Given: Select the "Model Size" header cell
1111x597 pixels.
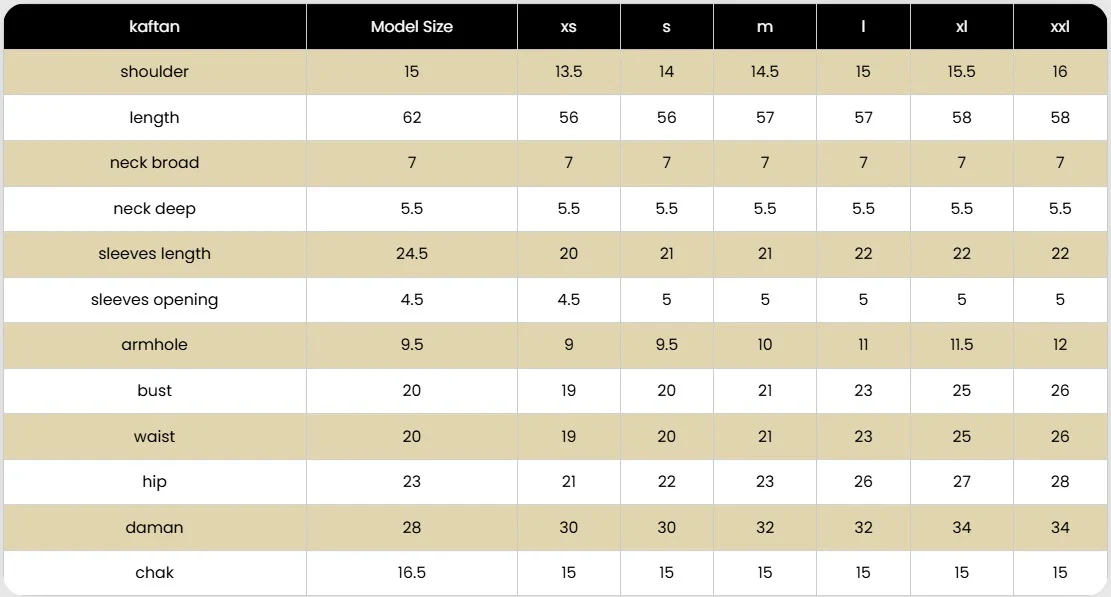Looking at the screenshot, I should tap(411, 27).
